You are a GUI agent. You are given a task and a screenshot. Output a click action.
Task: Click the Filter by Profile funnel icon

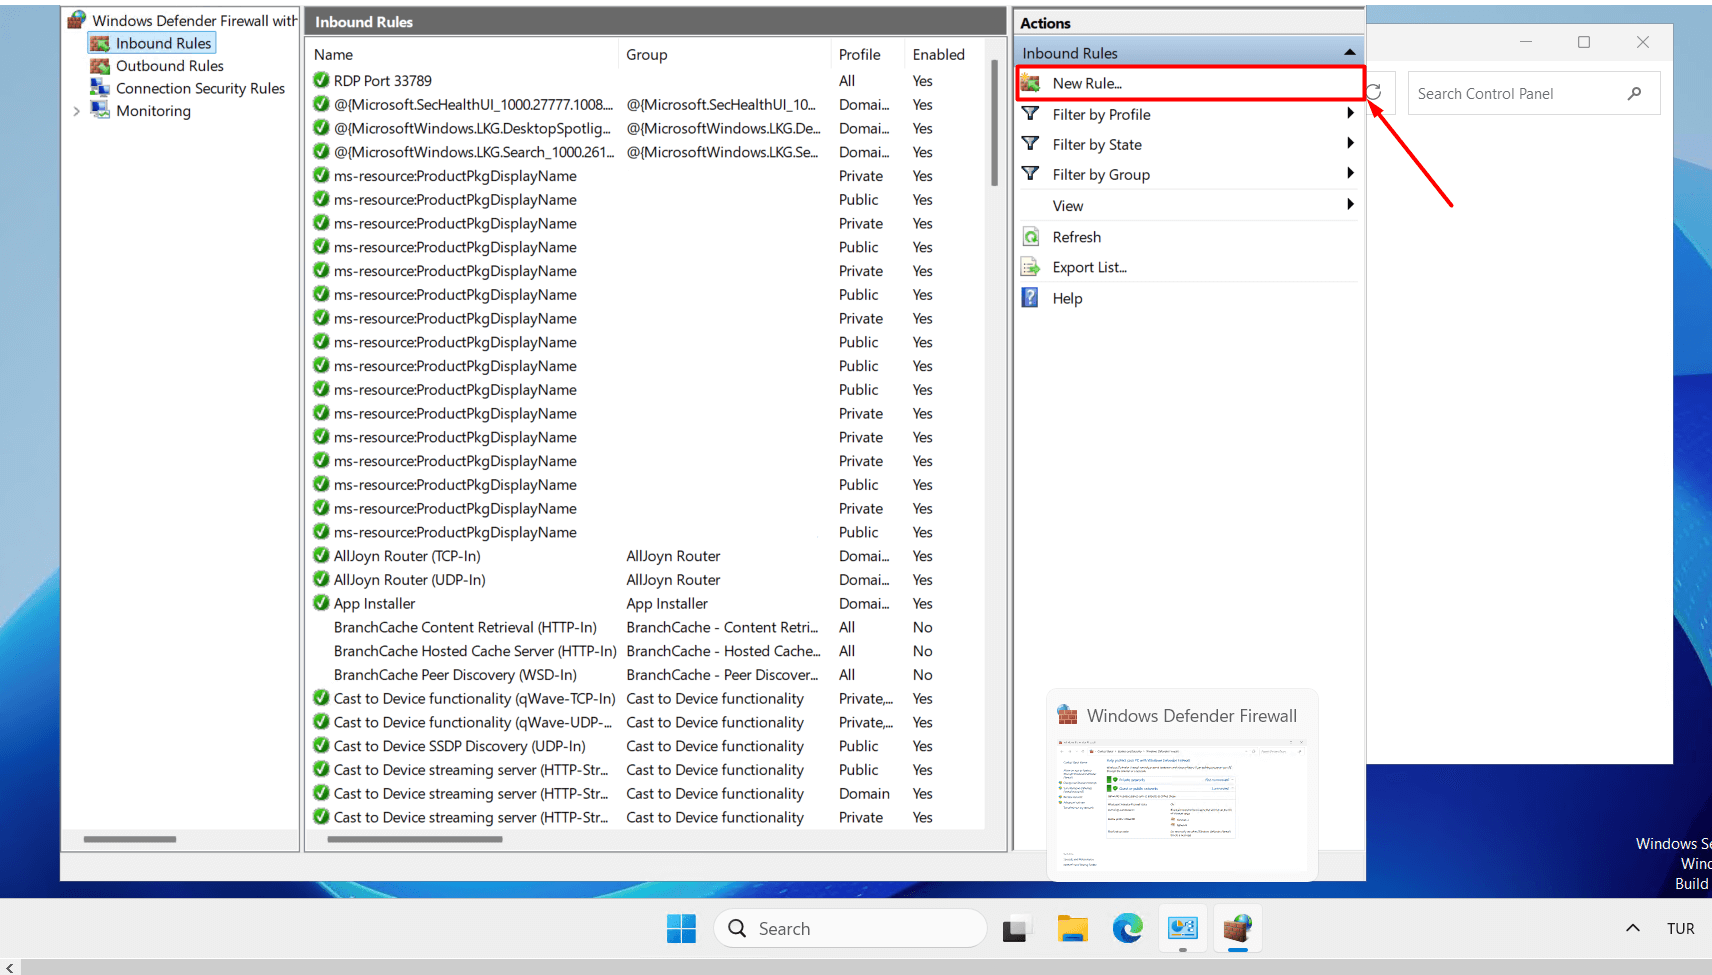click(1031, 114)
